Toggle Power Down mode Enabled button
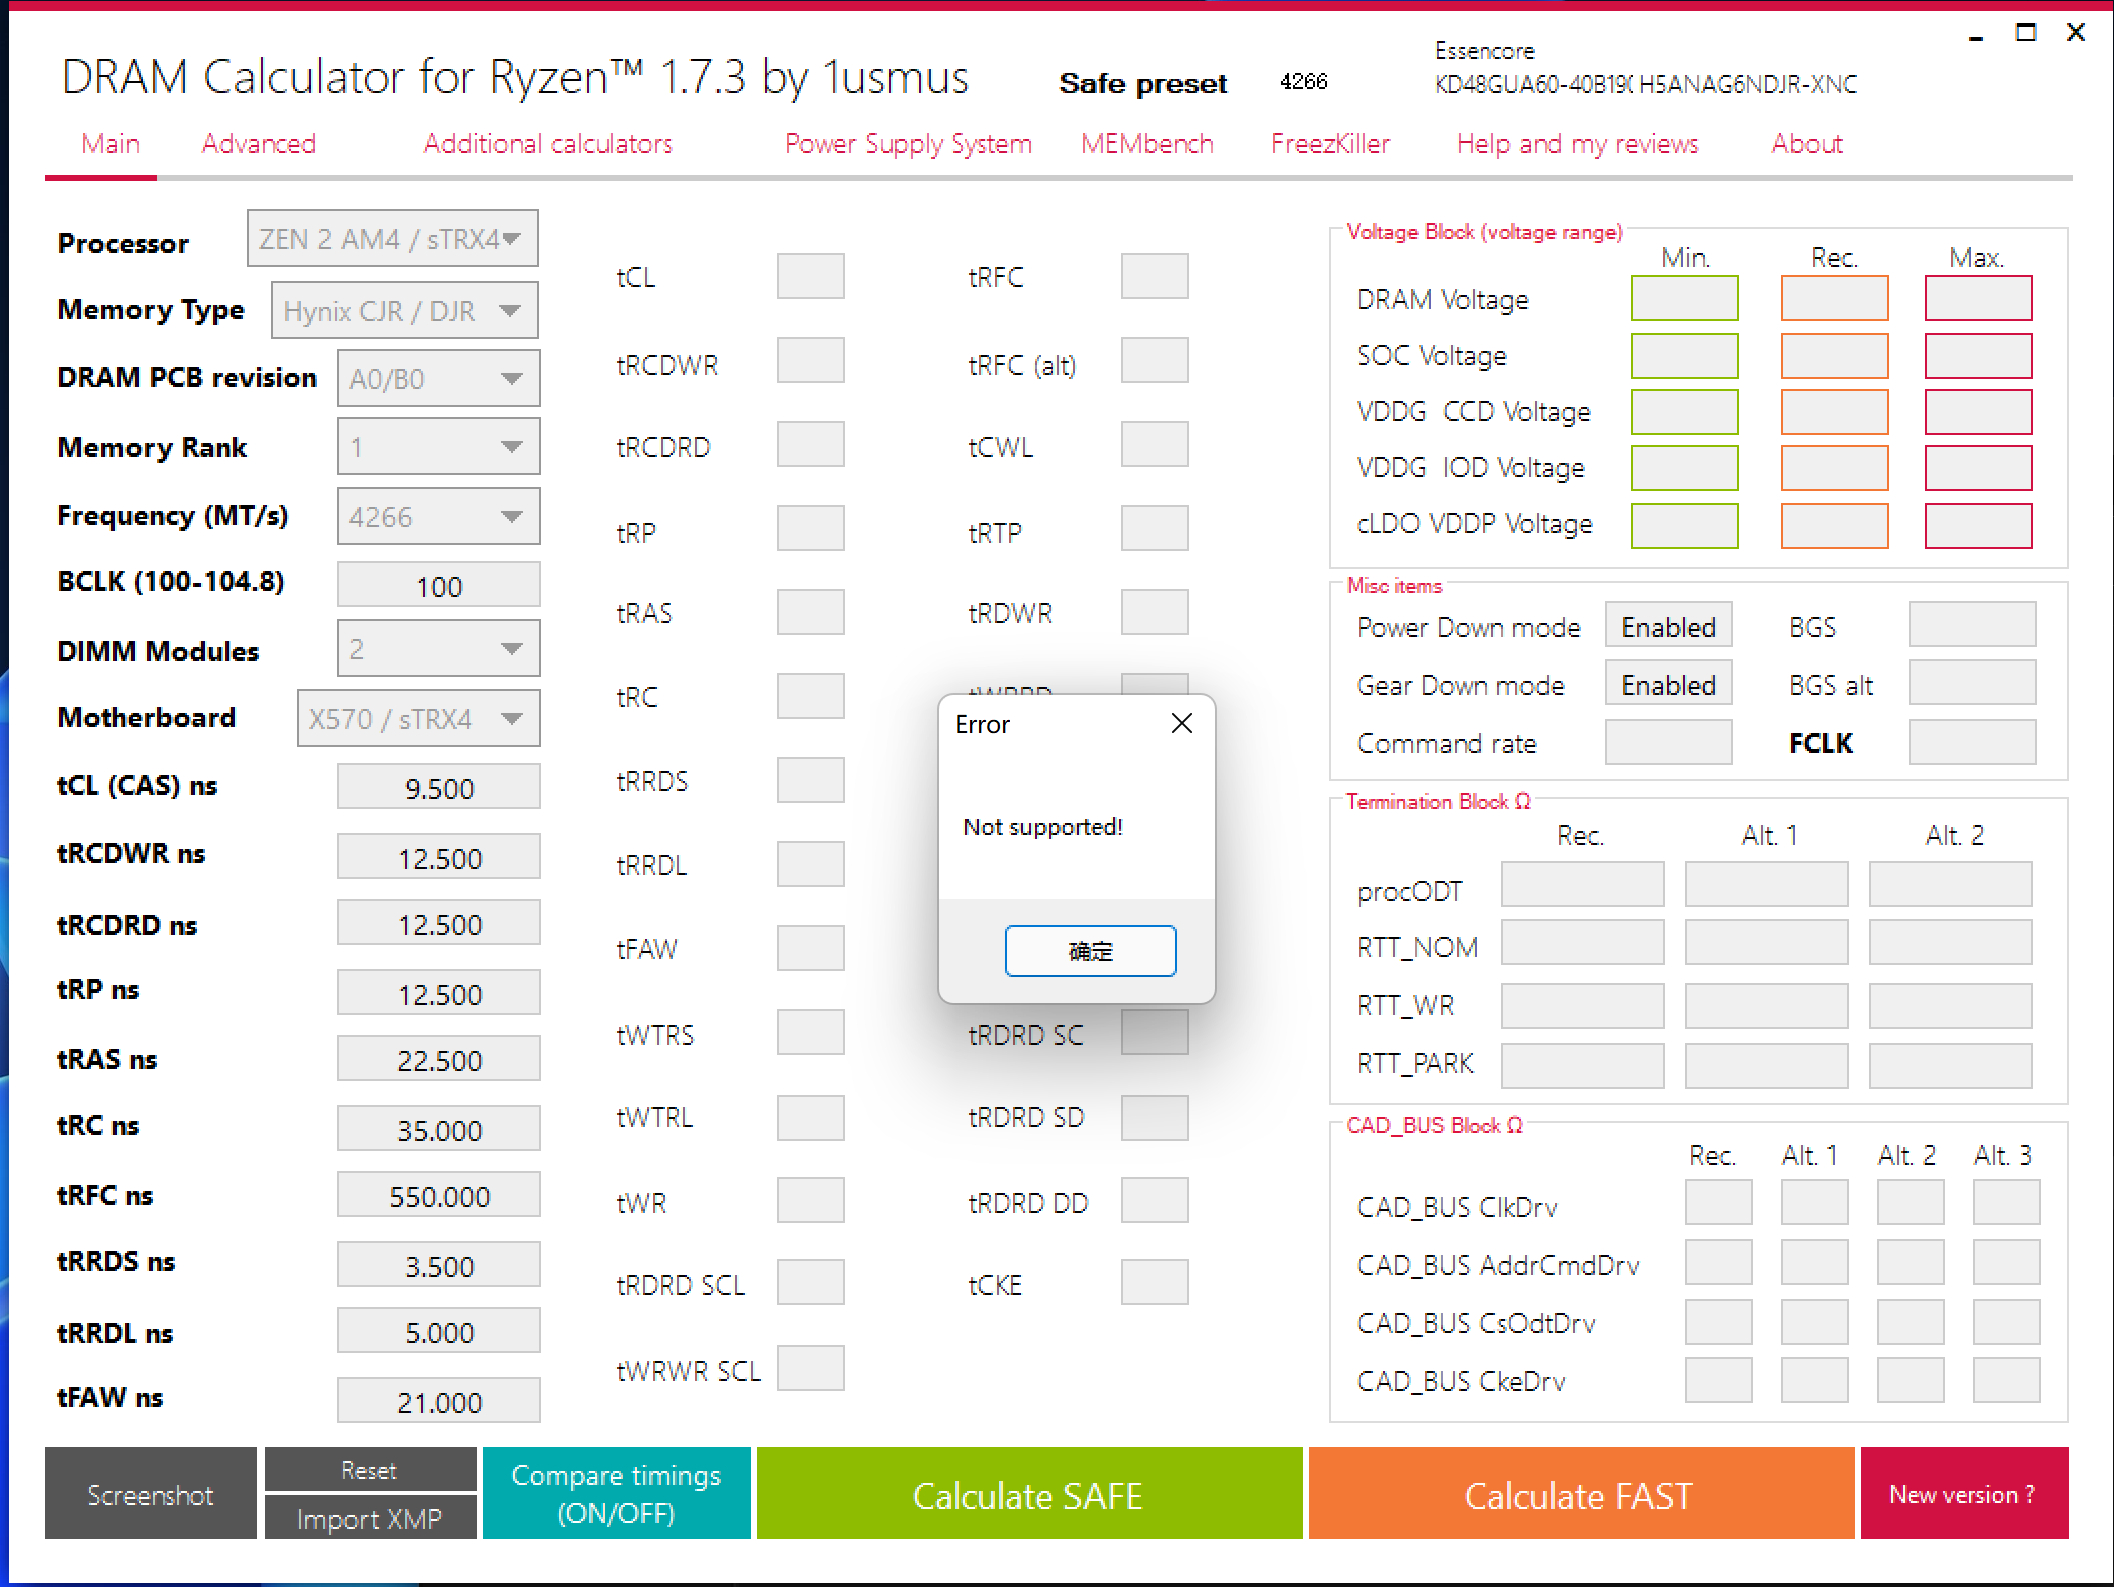 pyautogui.click(x=1668, y=626)
